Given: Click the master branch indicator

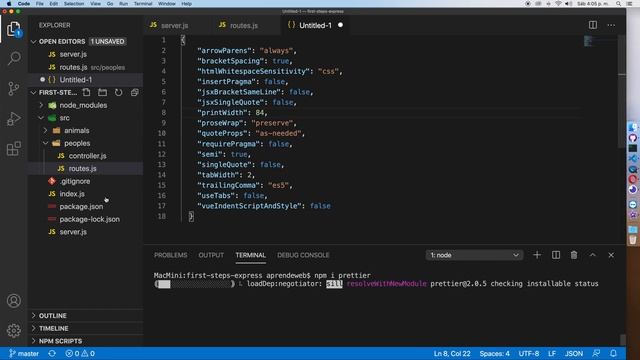Looking at the screenshot, I should click(24, 353).
